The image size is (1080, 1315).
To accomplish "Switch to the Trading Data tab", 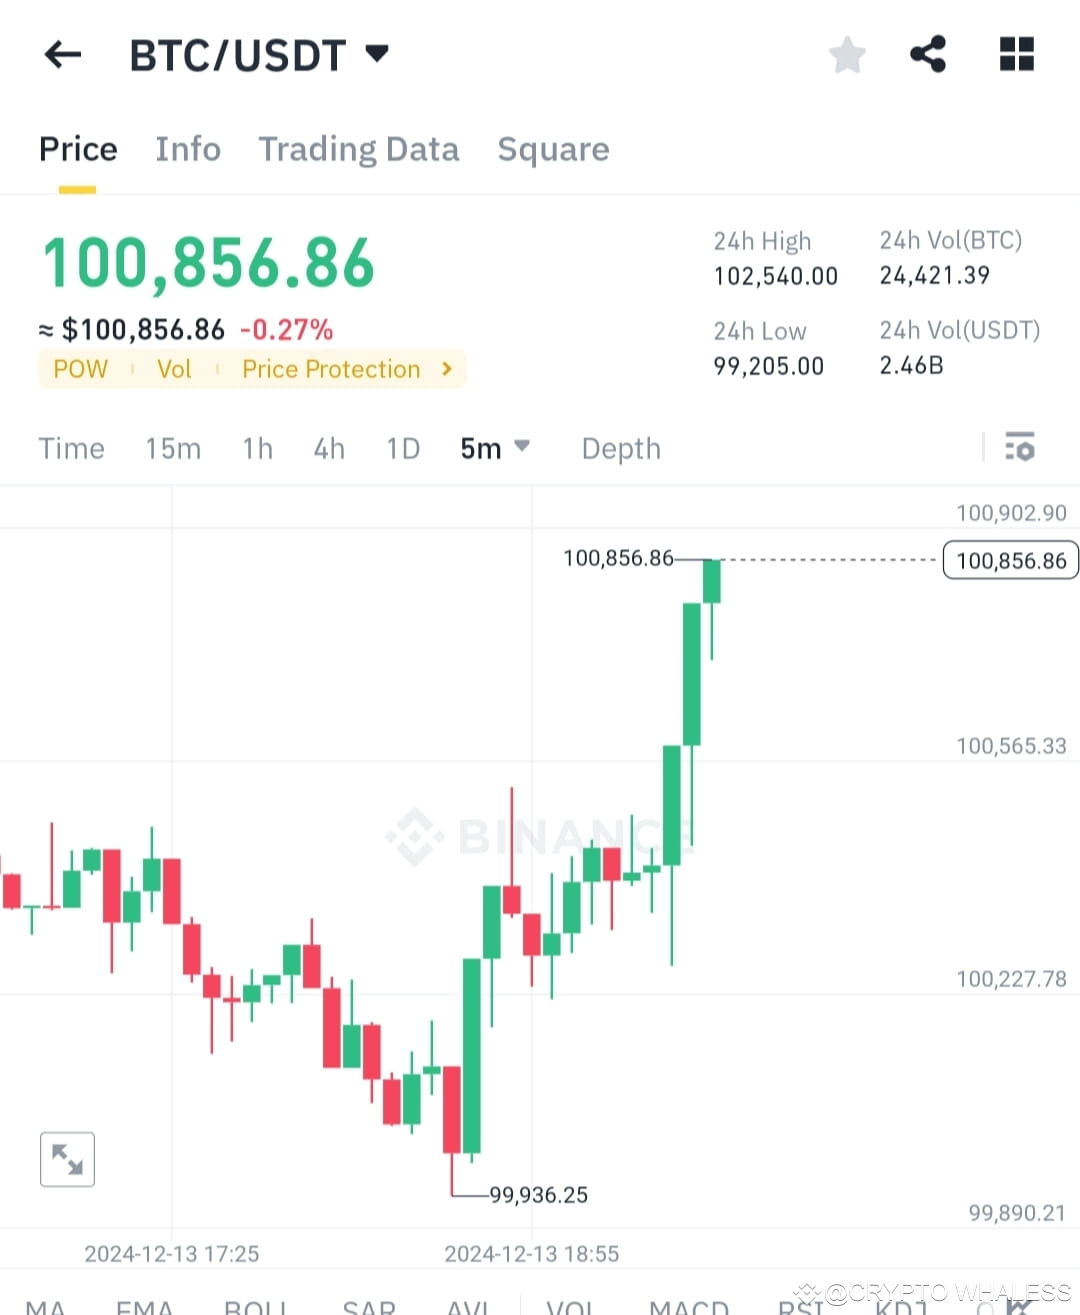I will (359, 149).
